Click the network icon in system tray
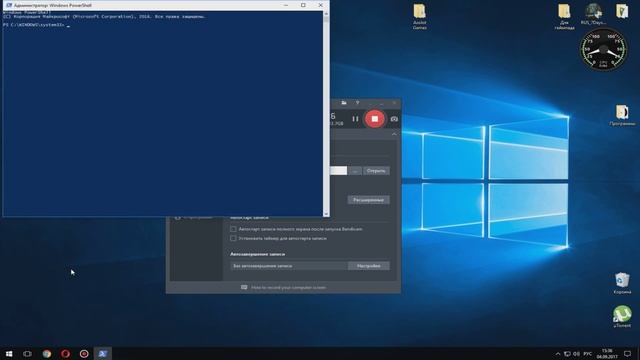Viewport: 640px width, 360px height. click(x=567, y=353)
